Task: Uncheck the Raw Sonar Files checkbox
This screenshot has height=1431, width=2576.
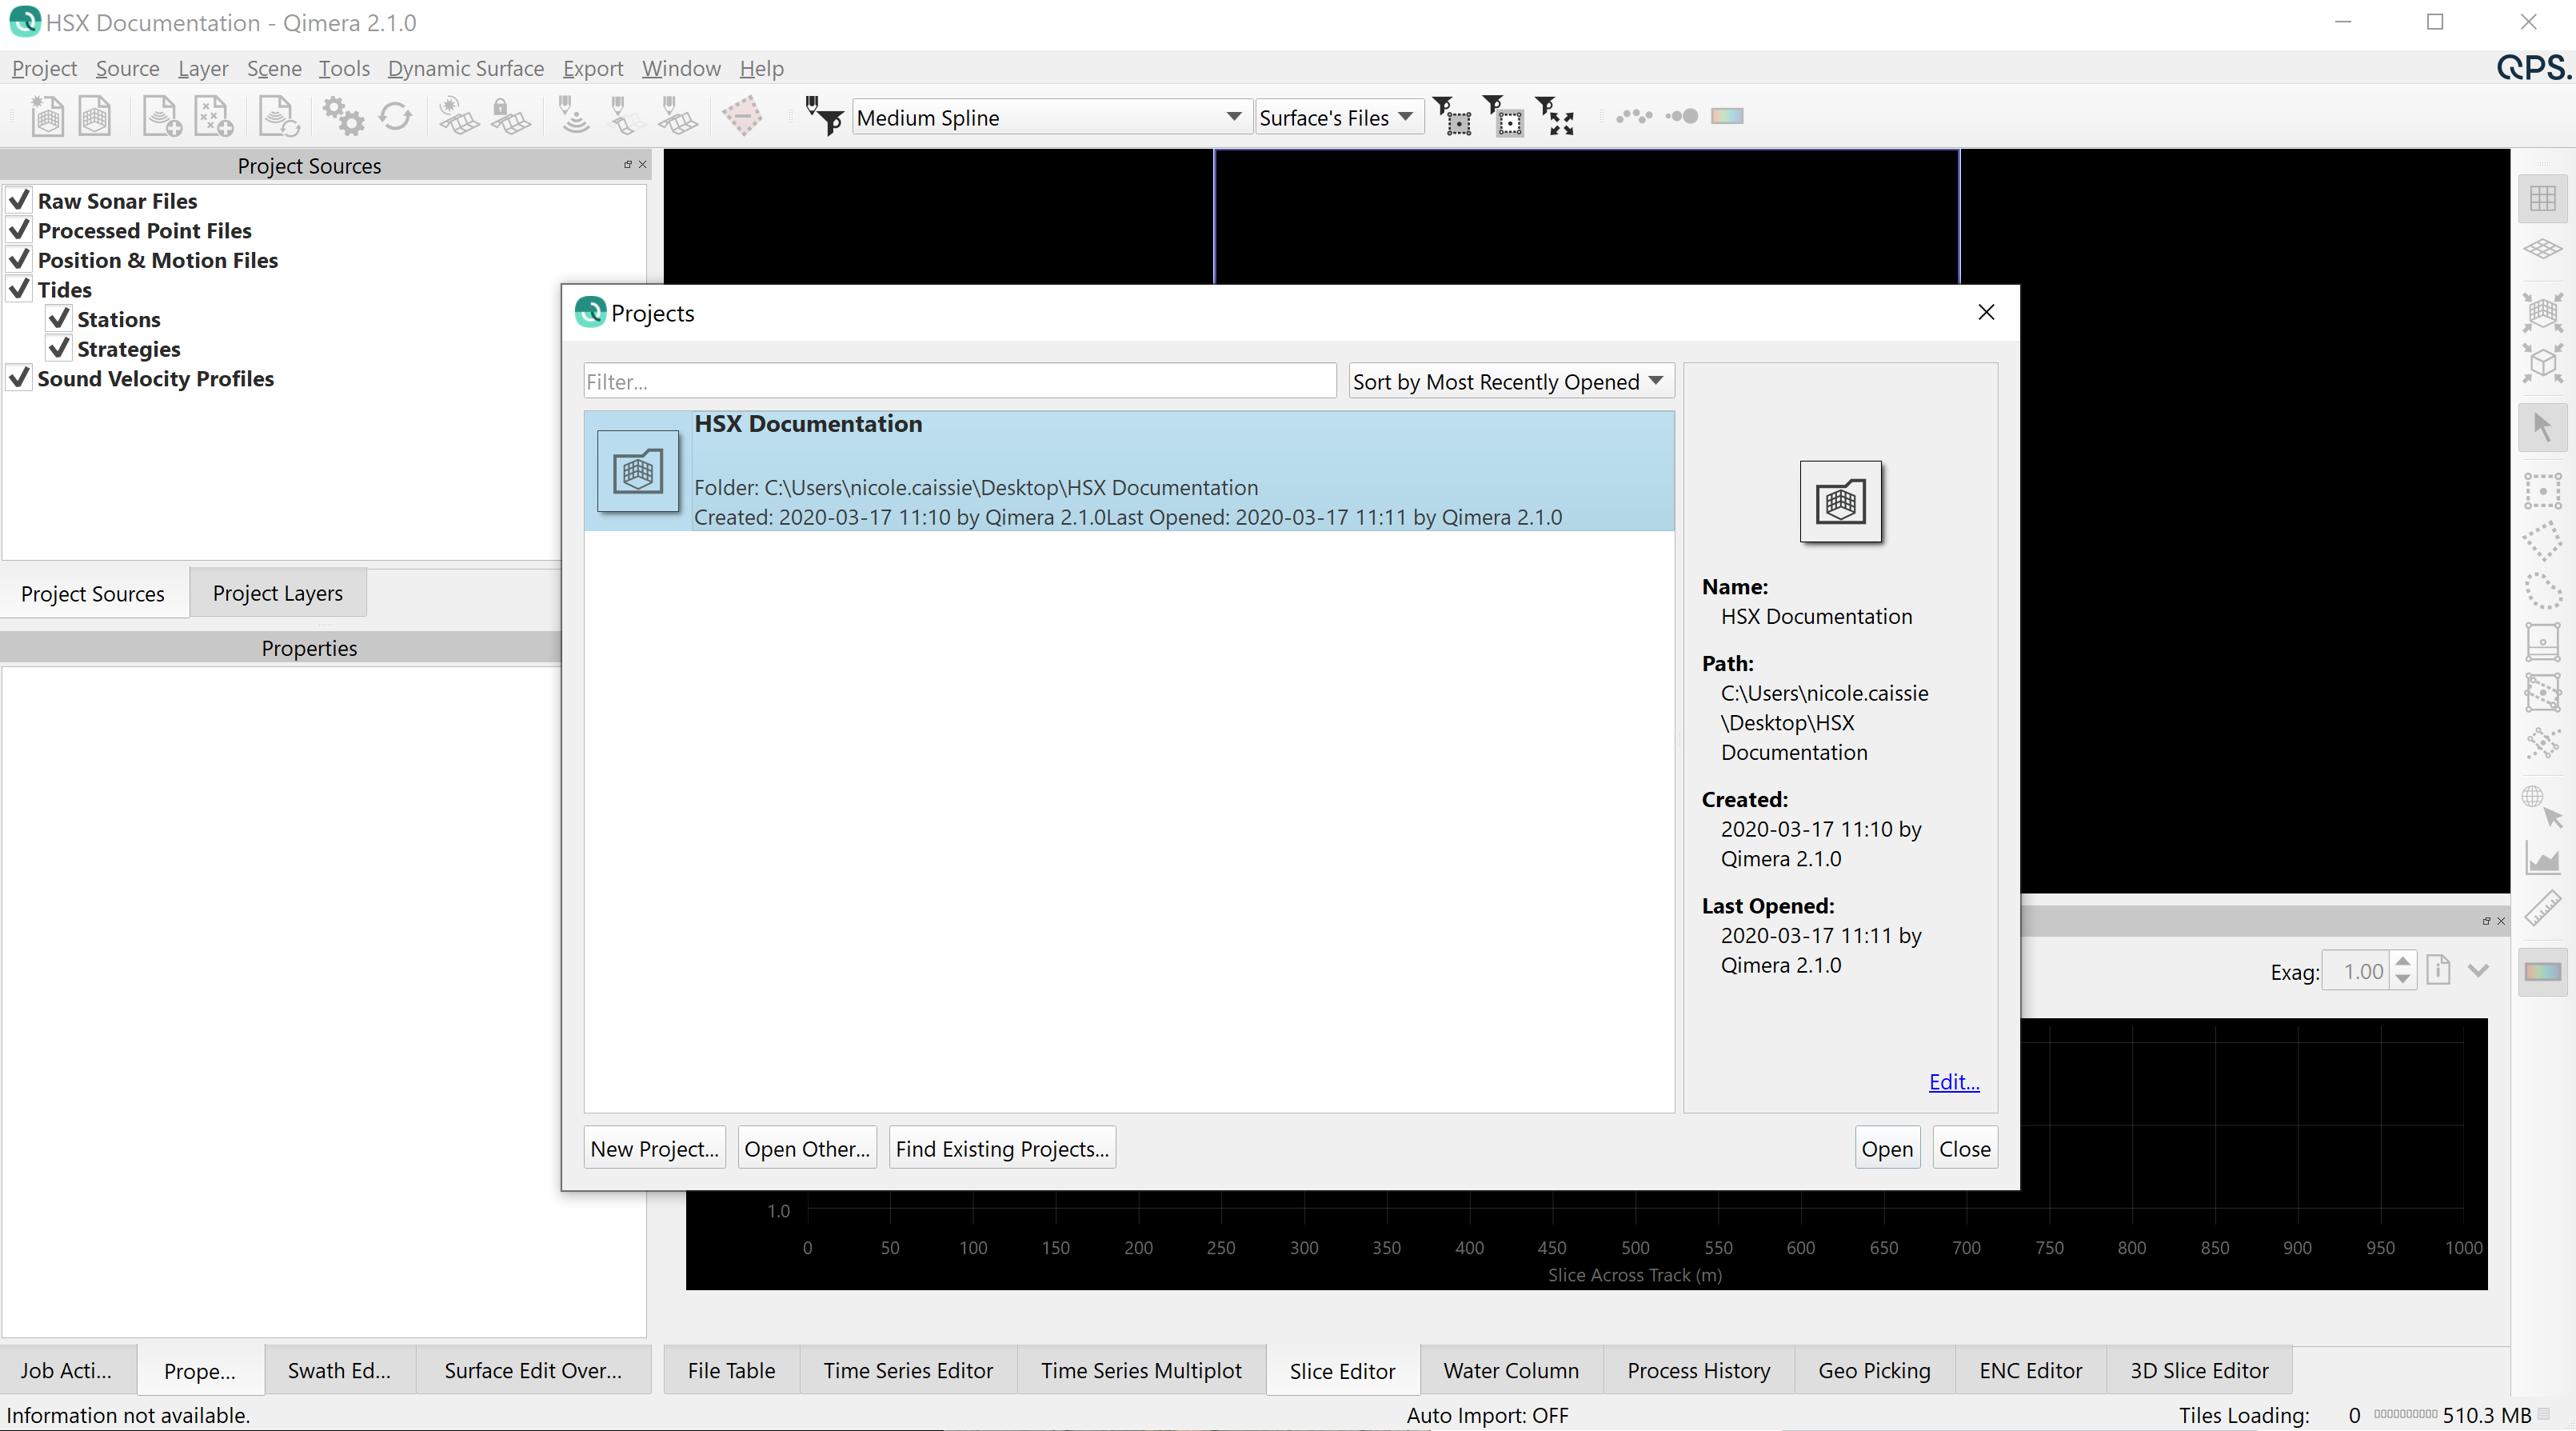Action: click(20, 200)
